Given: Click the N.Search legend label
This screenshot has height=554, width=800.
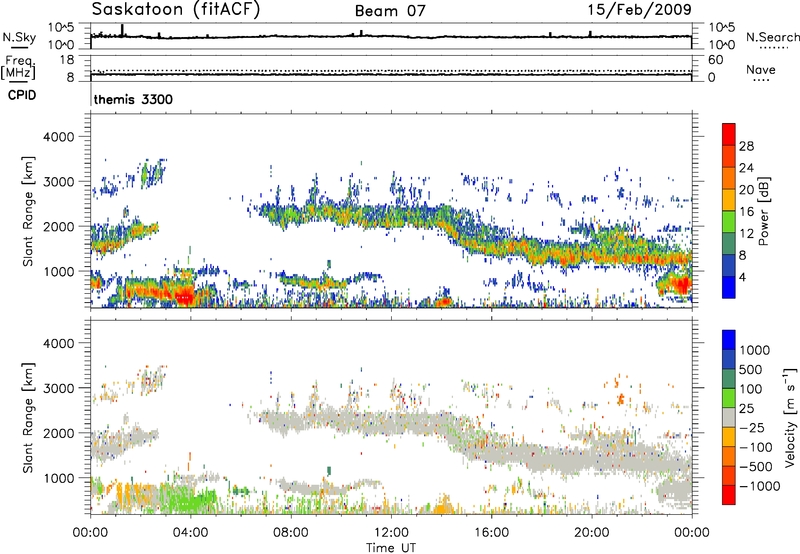Looking at the screenshot, I should tap(772, 37).
